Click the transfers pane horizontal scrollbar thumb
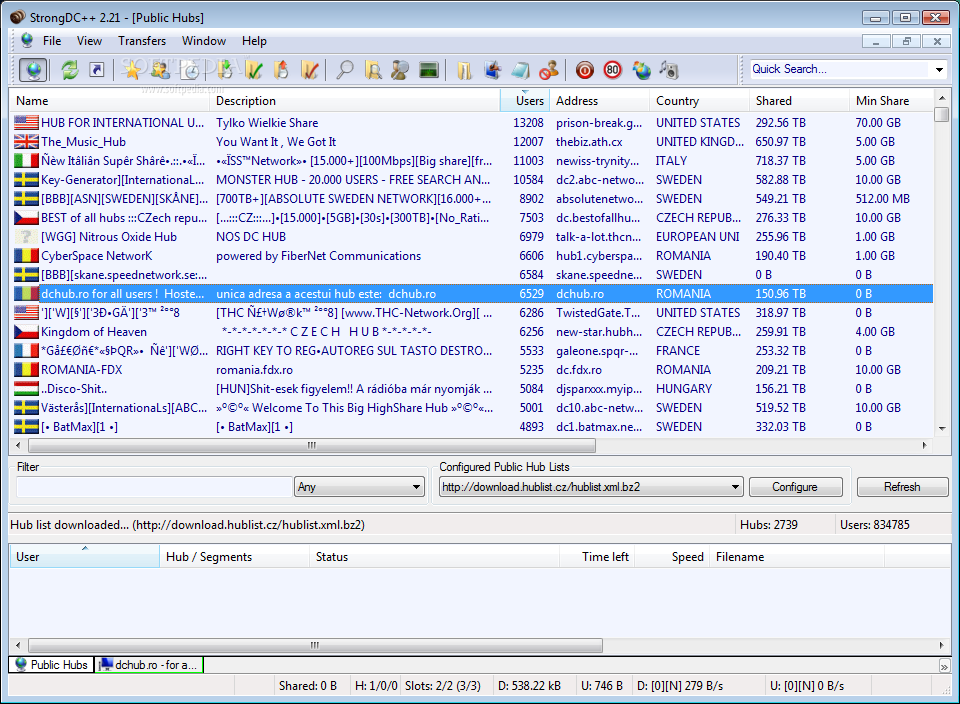The width and height of the screenshot is (960, 704). coord(315,645)
